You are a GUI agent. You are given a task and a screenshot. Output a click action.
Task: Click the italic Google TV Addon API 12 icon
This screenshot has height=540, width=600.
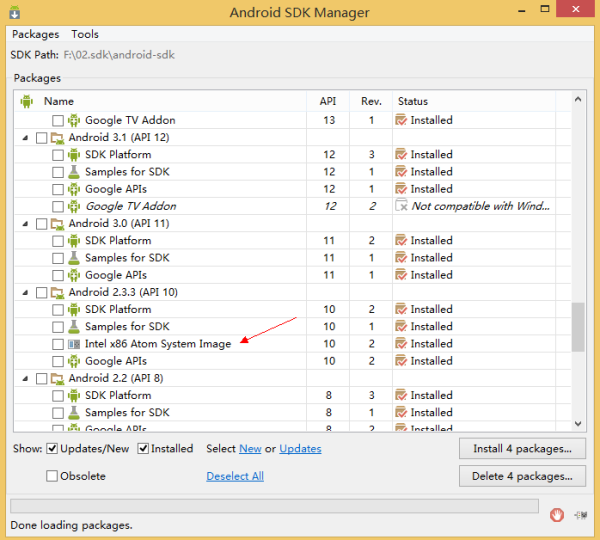[x=74, y=206]
